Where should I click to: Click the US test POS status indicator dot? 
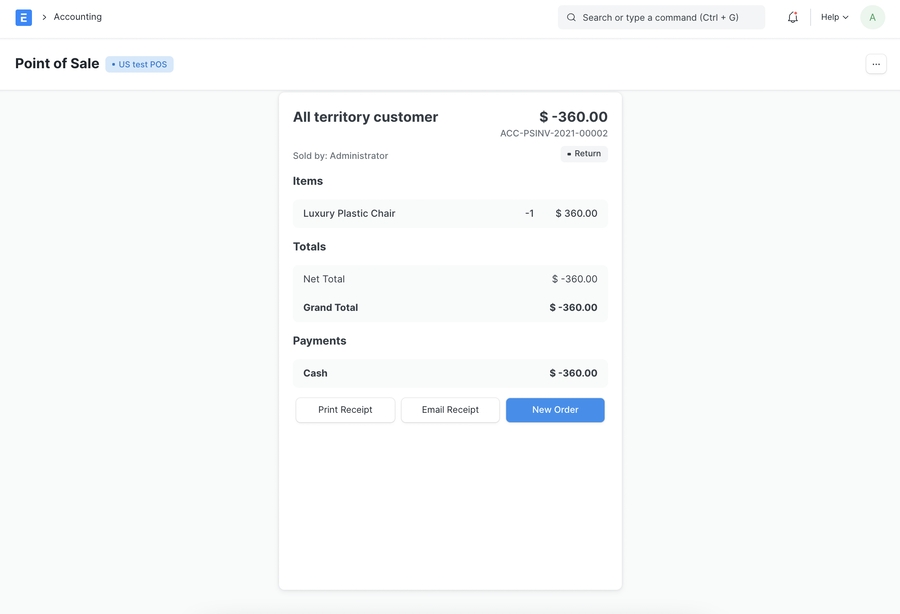point(113,63)
